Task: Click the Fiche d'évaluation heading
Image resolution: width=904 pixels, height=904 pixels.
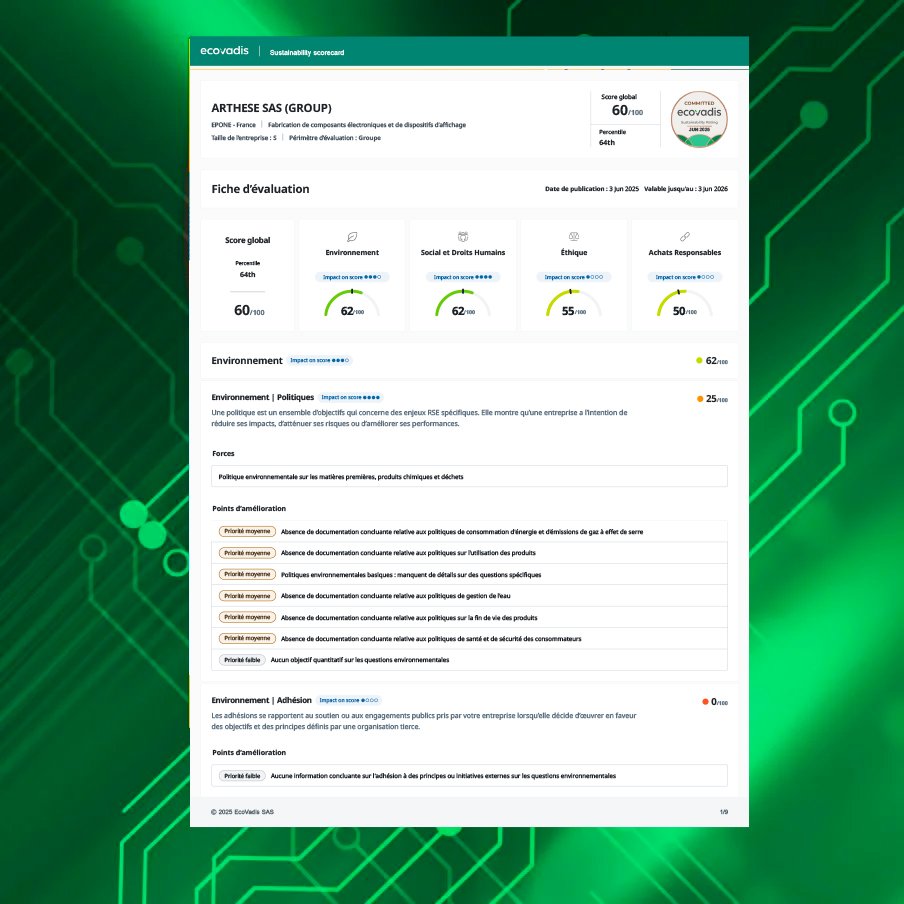Action: (260, 189)
